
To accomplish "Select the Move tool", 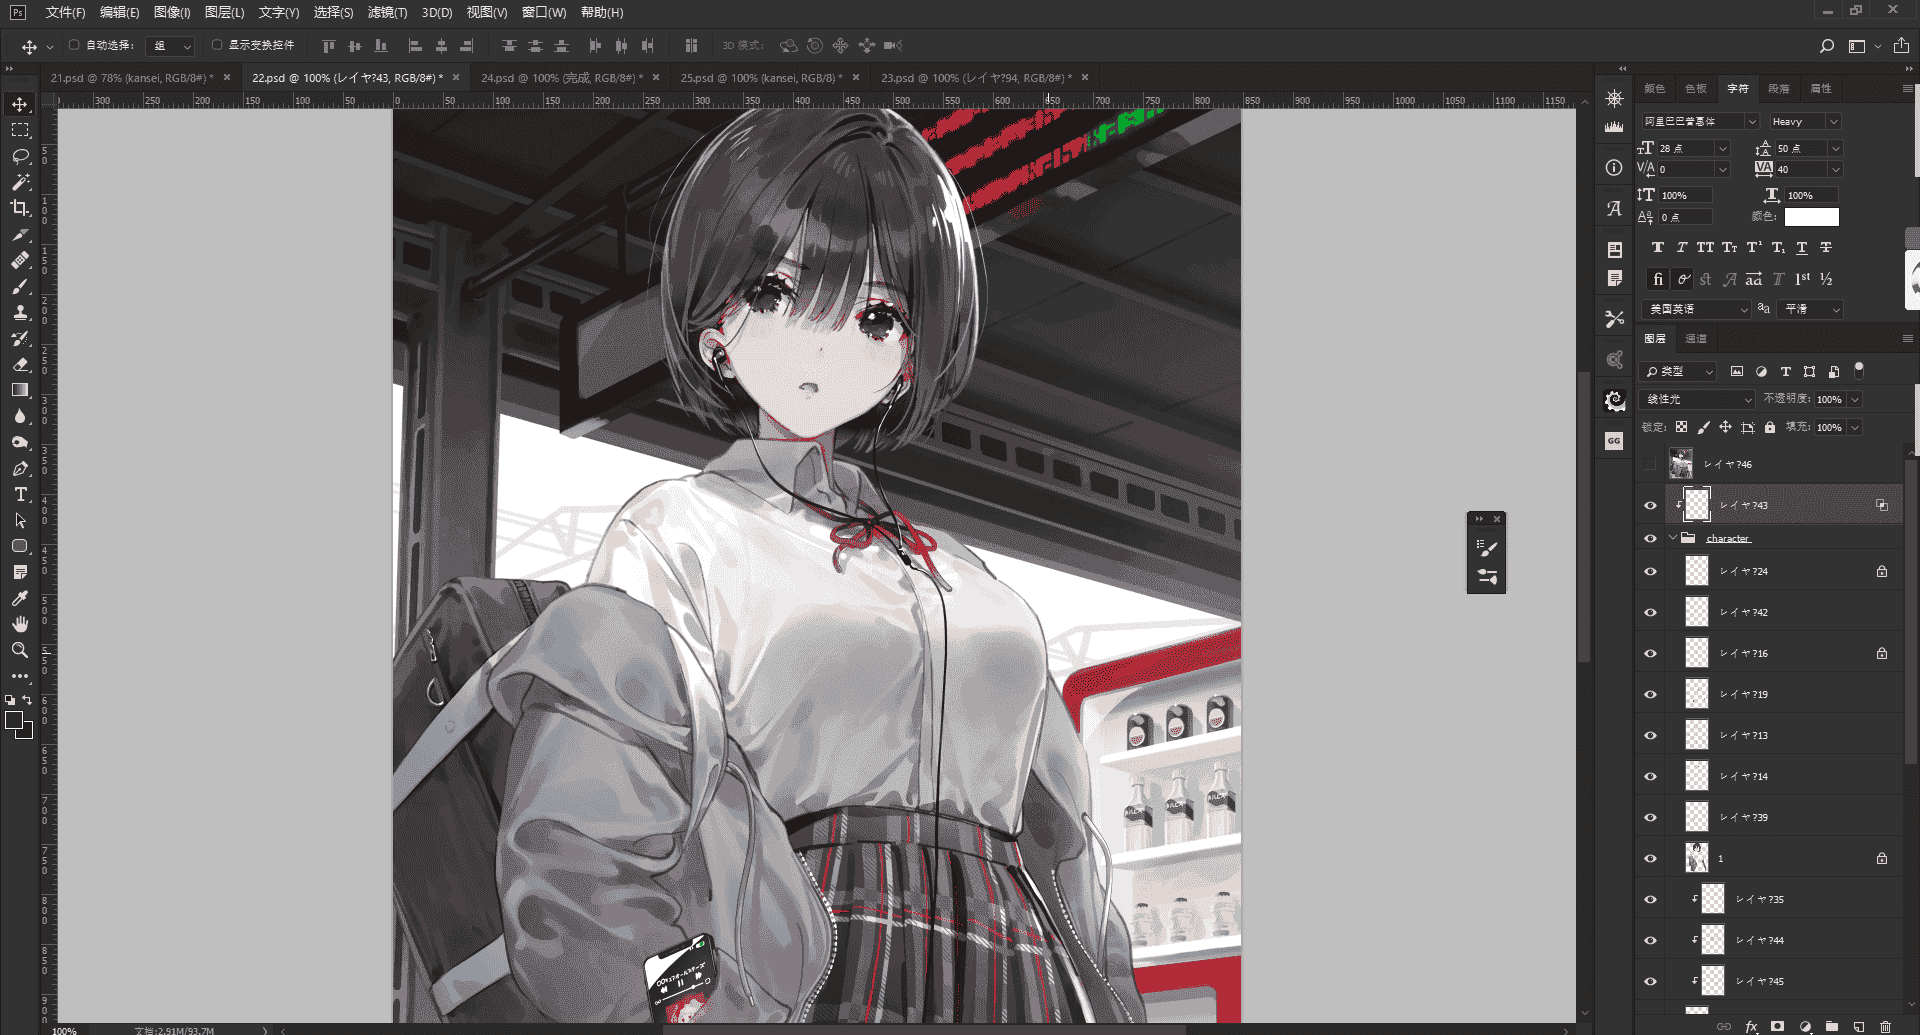I will coord(20,104).
